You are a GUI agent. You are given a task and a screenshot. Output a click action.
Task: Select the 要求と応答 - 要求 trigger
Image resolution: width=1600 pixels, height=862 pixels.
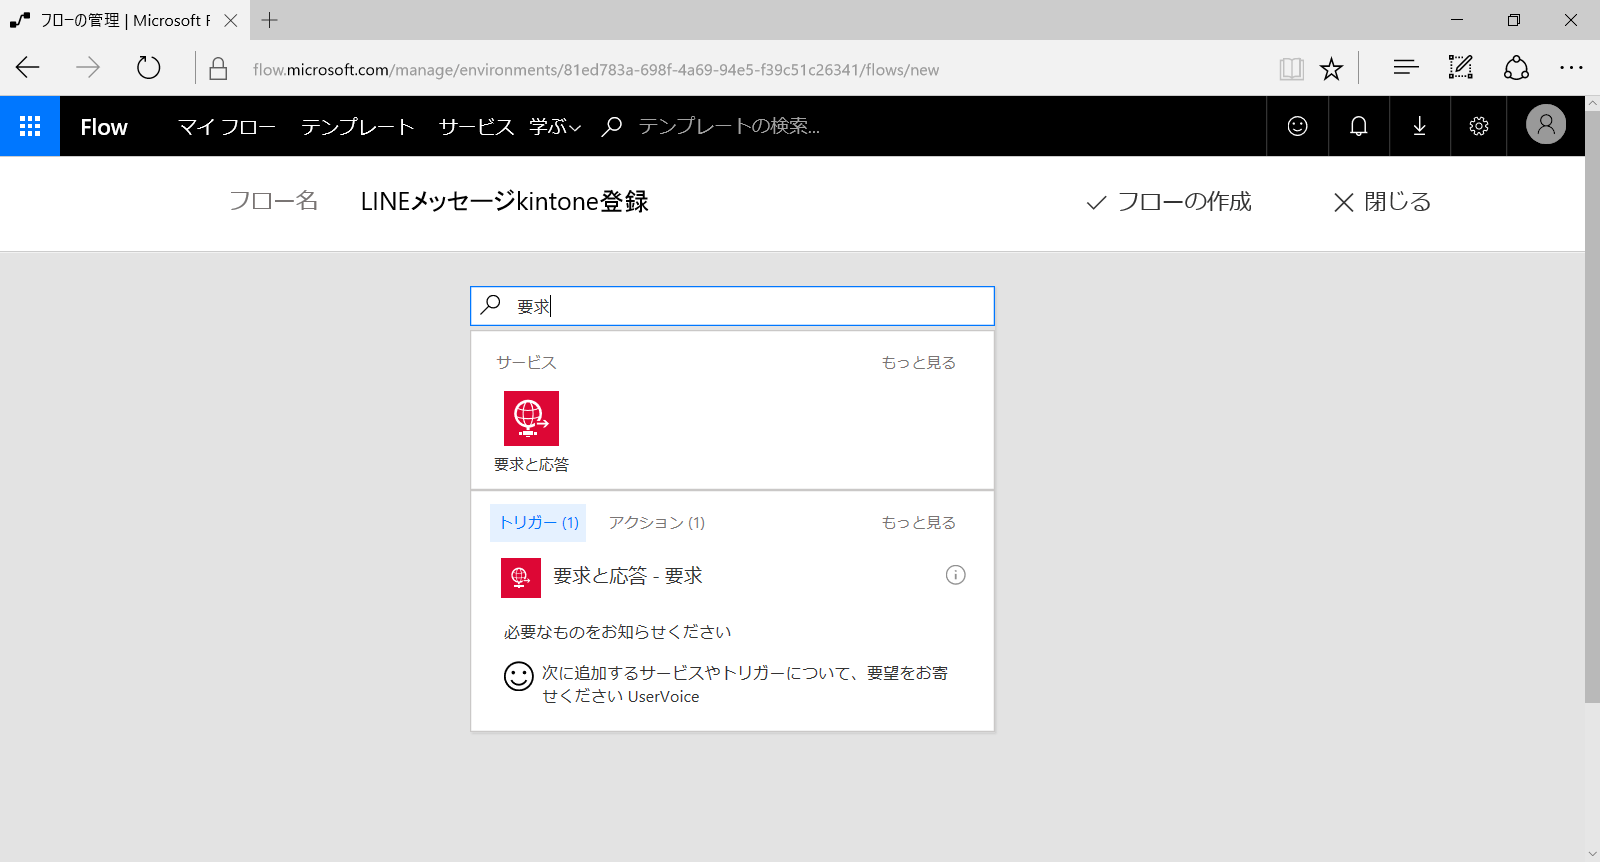pos(732,577)
